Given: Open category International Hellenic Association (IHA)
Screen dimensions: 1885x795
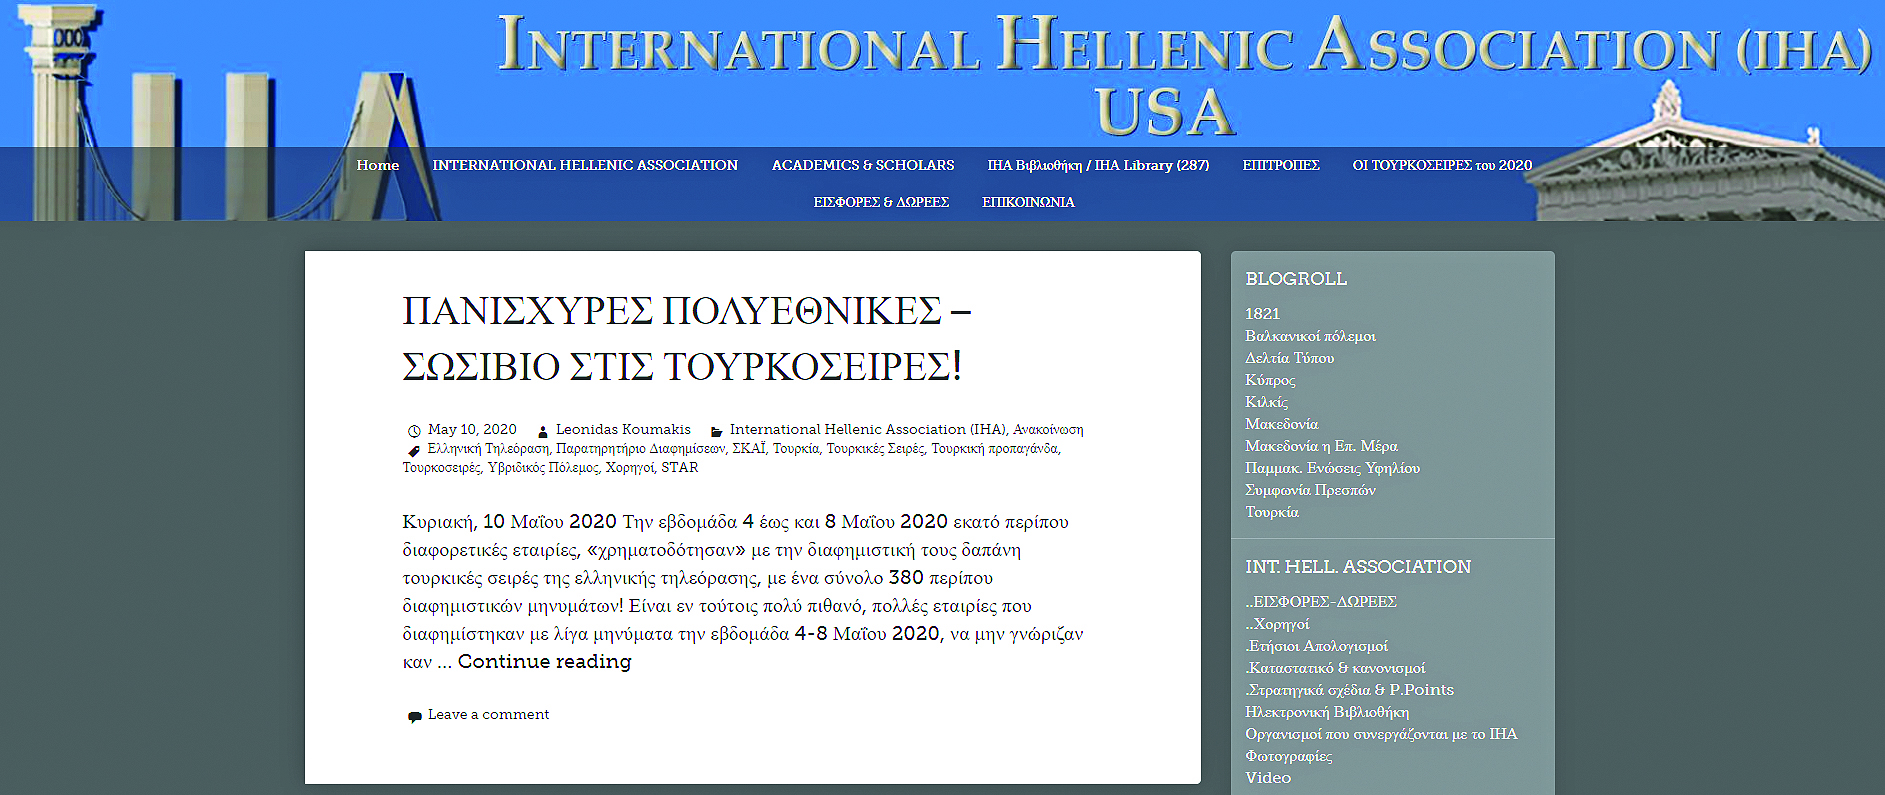Looking at the screenshot, I should pos(868,429).
